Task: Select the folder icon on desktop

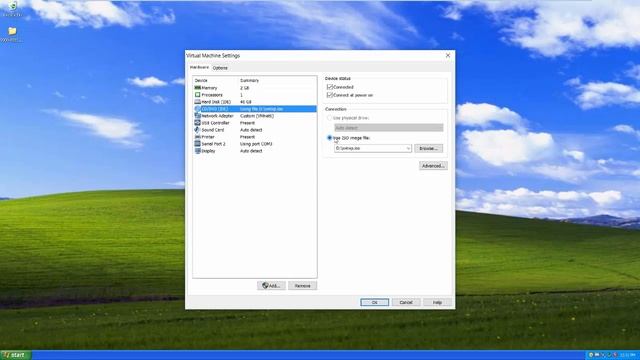Action: pos(12,31)
